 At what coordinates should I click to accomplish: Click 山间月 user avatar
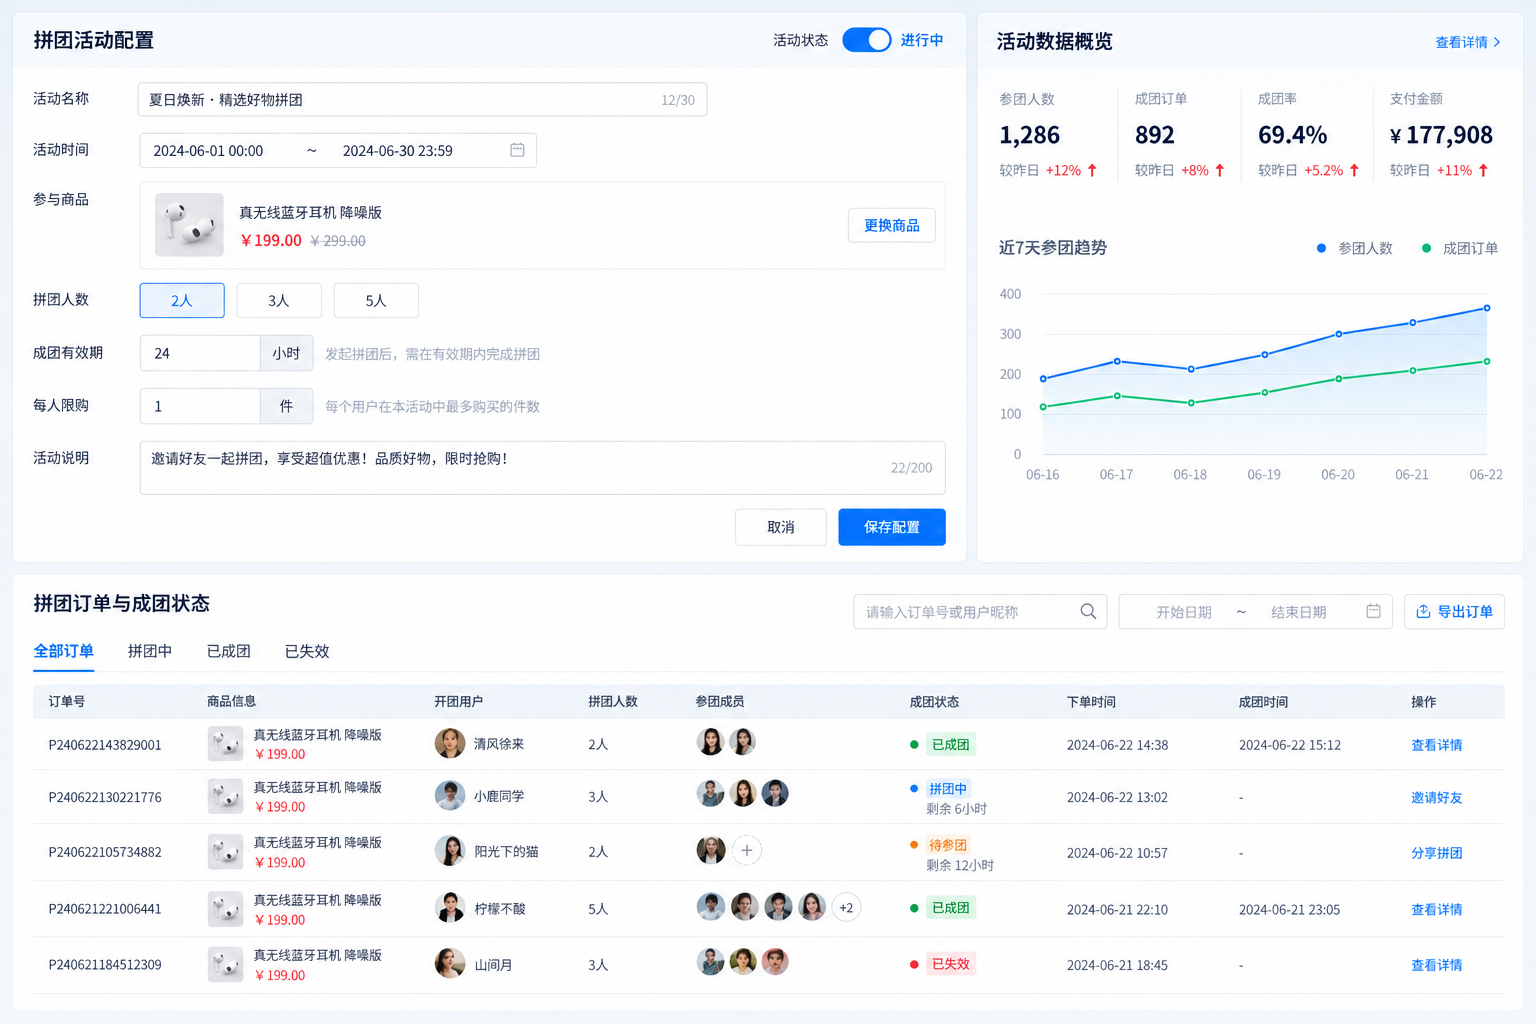click(450, 964)
